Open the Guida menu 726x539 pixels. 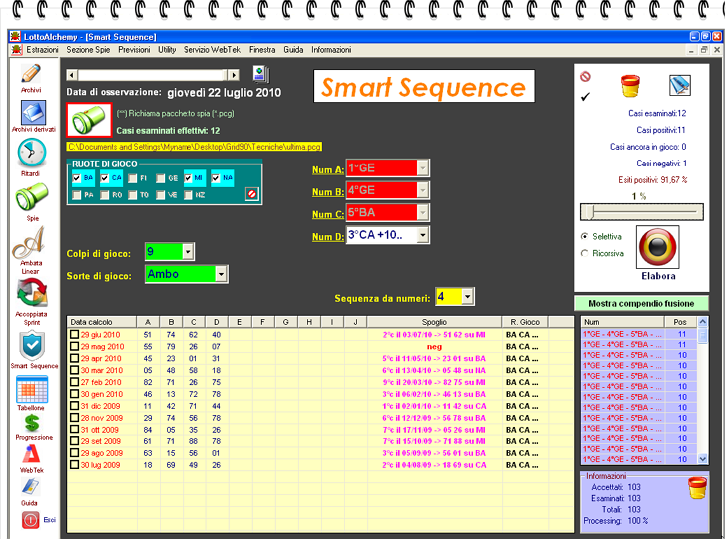coord(293,50)
